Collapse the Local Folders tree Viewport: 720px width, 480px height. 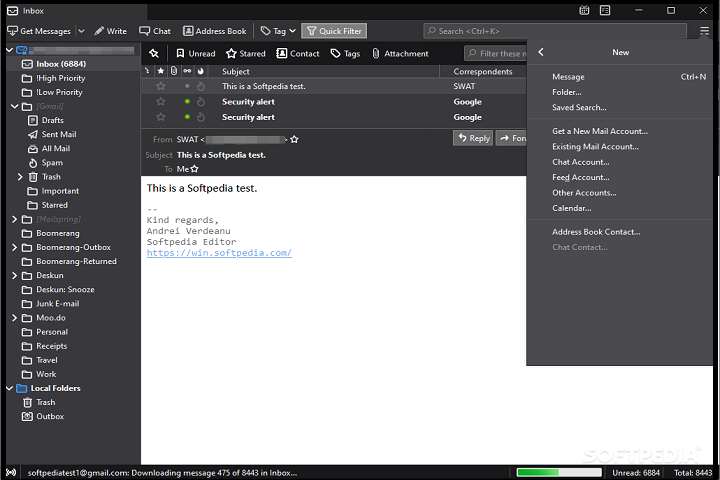pyautogui.click(x=11, y=388)
